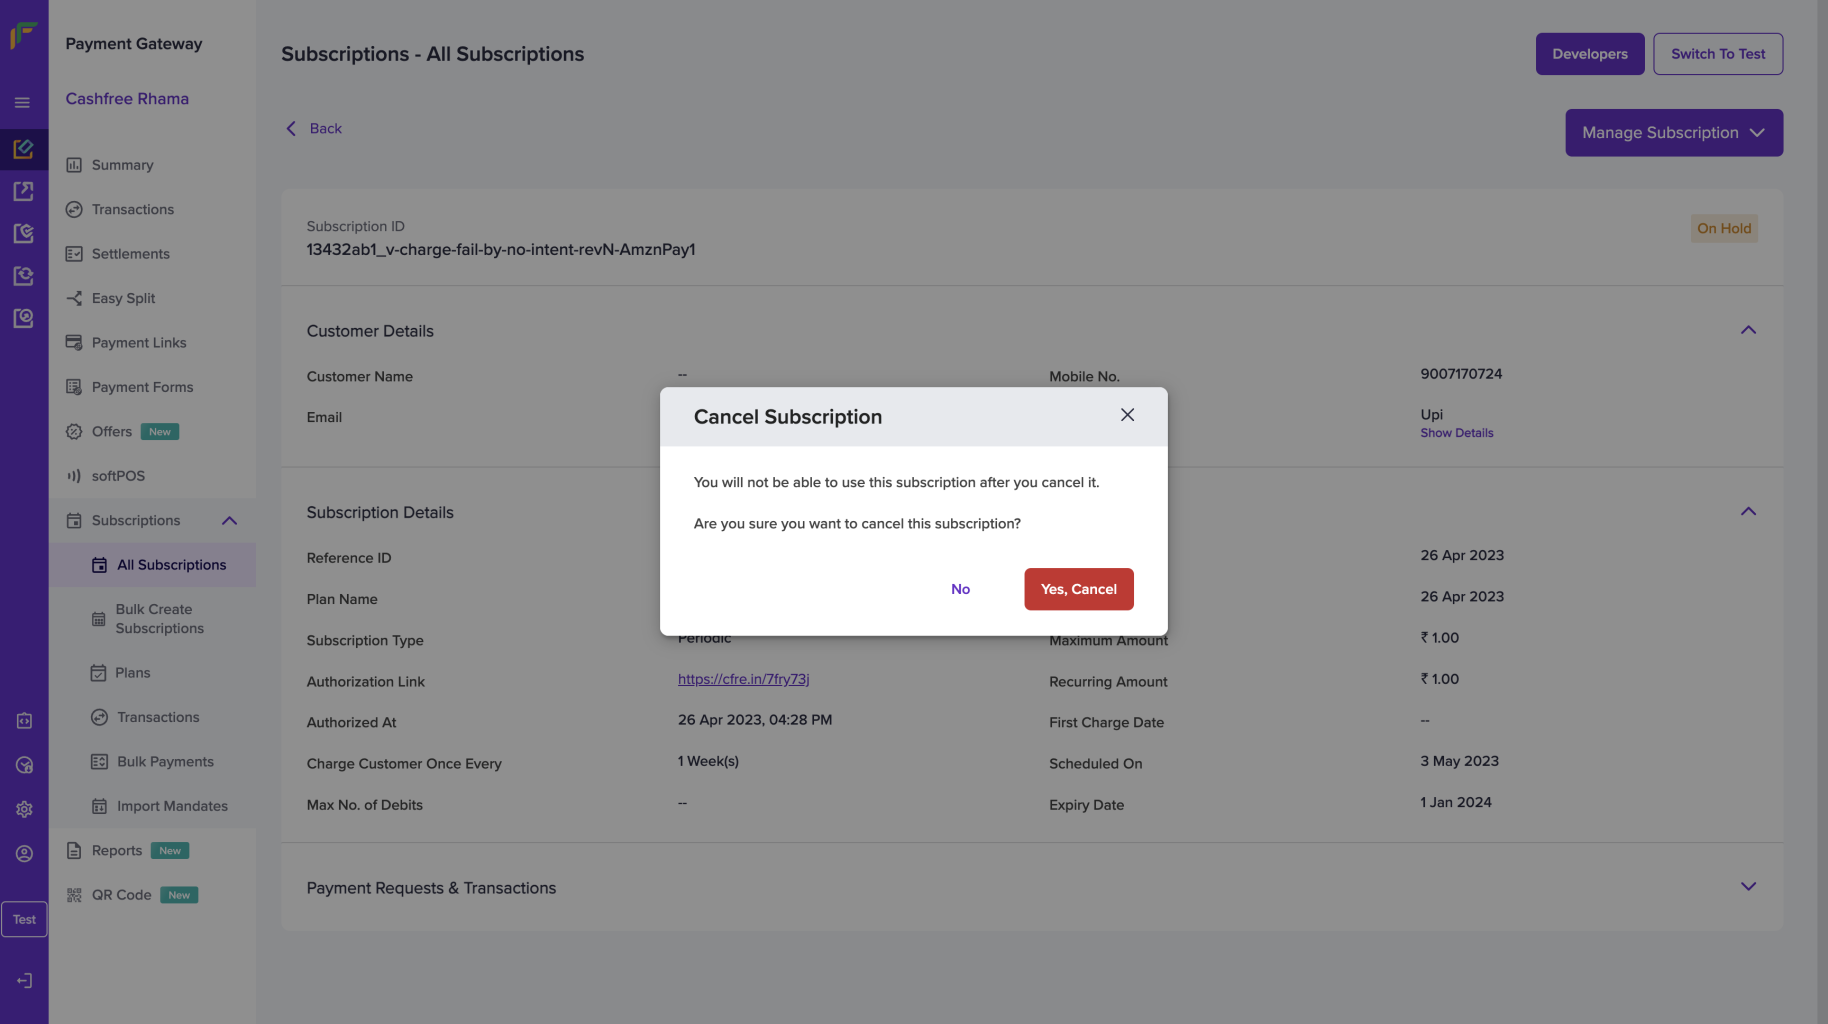The image size is (1828, 1024).
Task: Click the developer code brackets icon
Action: click(x=24, y=720)
